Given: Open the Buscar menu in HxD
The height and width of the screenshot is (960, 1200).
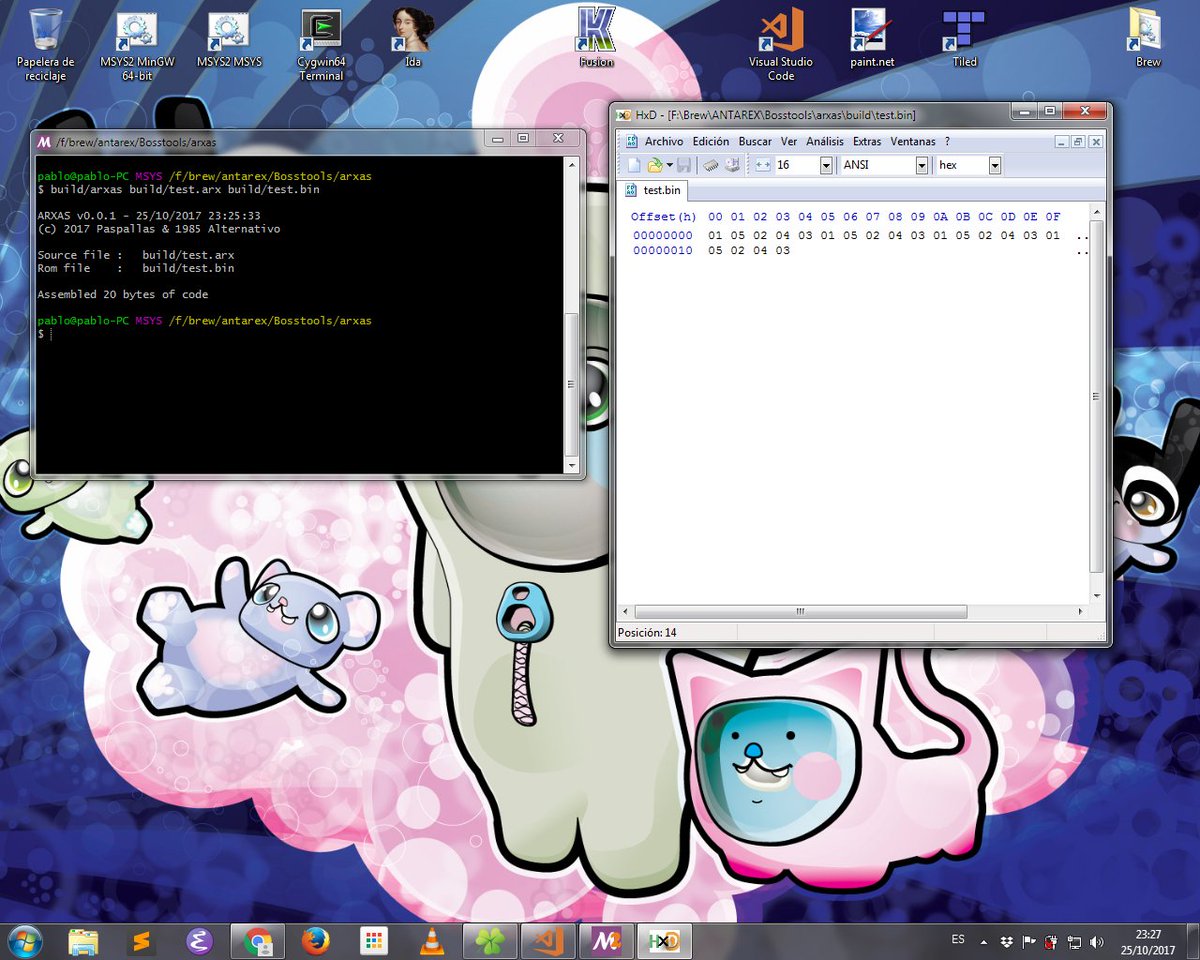Looking at the screenshot, I should (x=755, y=142).
